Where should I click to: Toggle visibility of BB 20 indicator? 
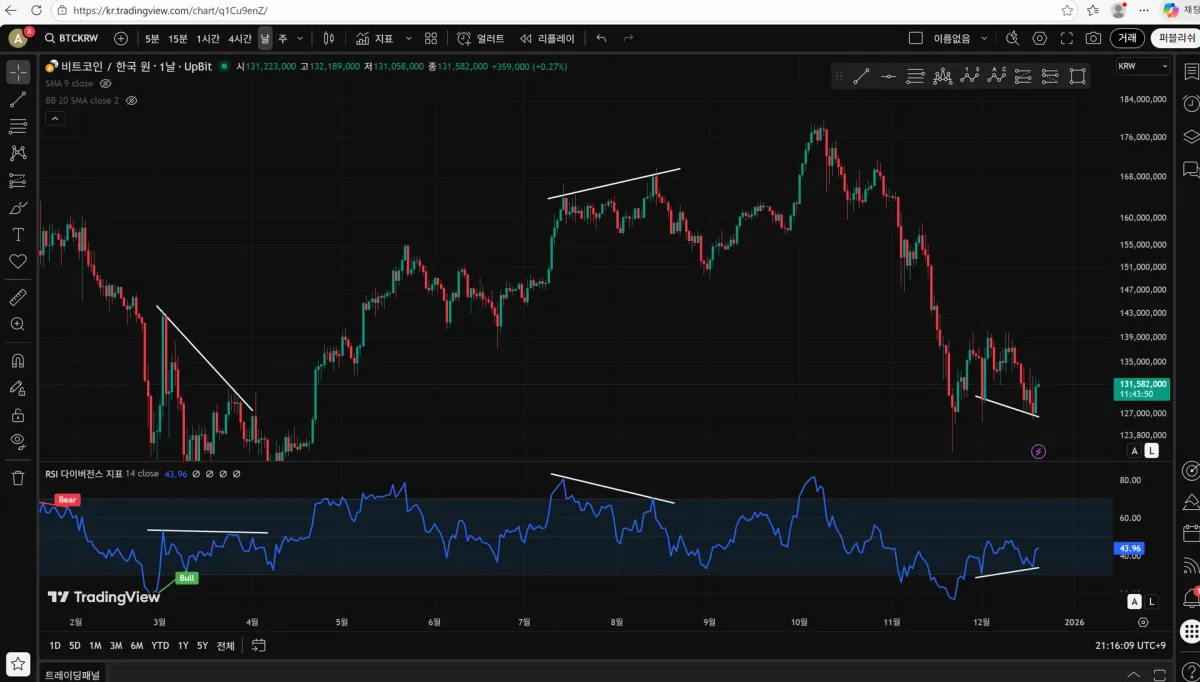[131, 101]
